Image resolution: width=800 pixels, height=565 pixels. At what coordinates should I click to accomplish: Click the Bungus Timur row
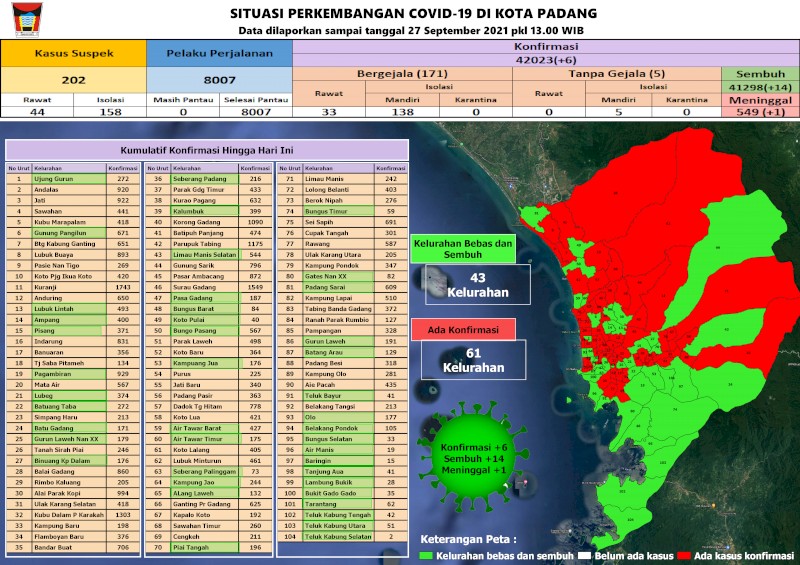click(x=342, y=211)
